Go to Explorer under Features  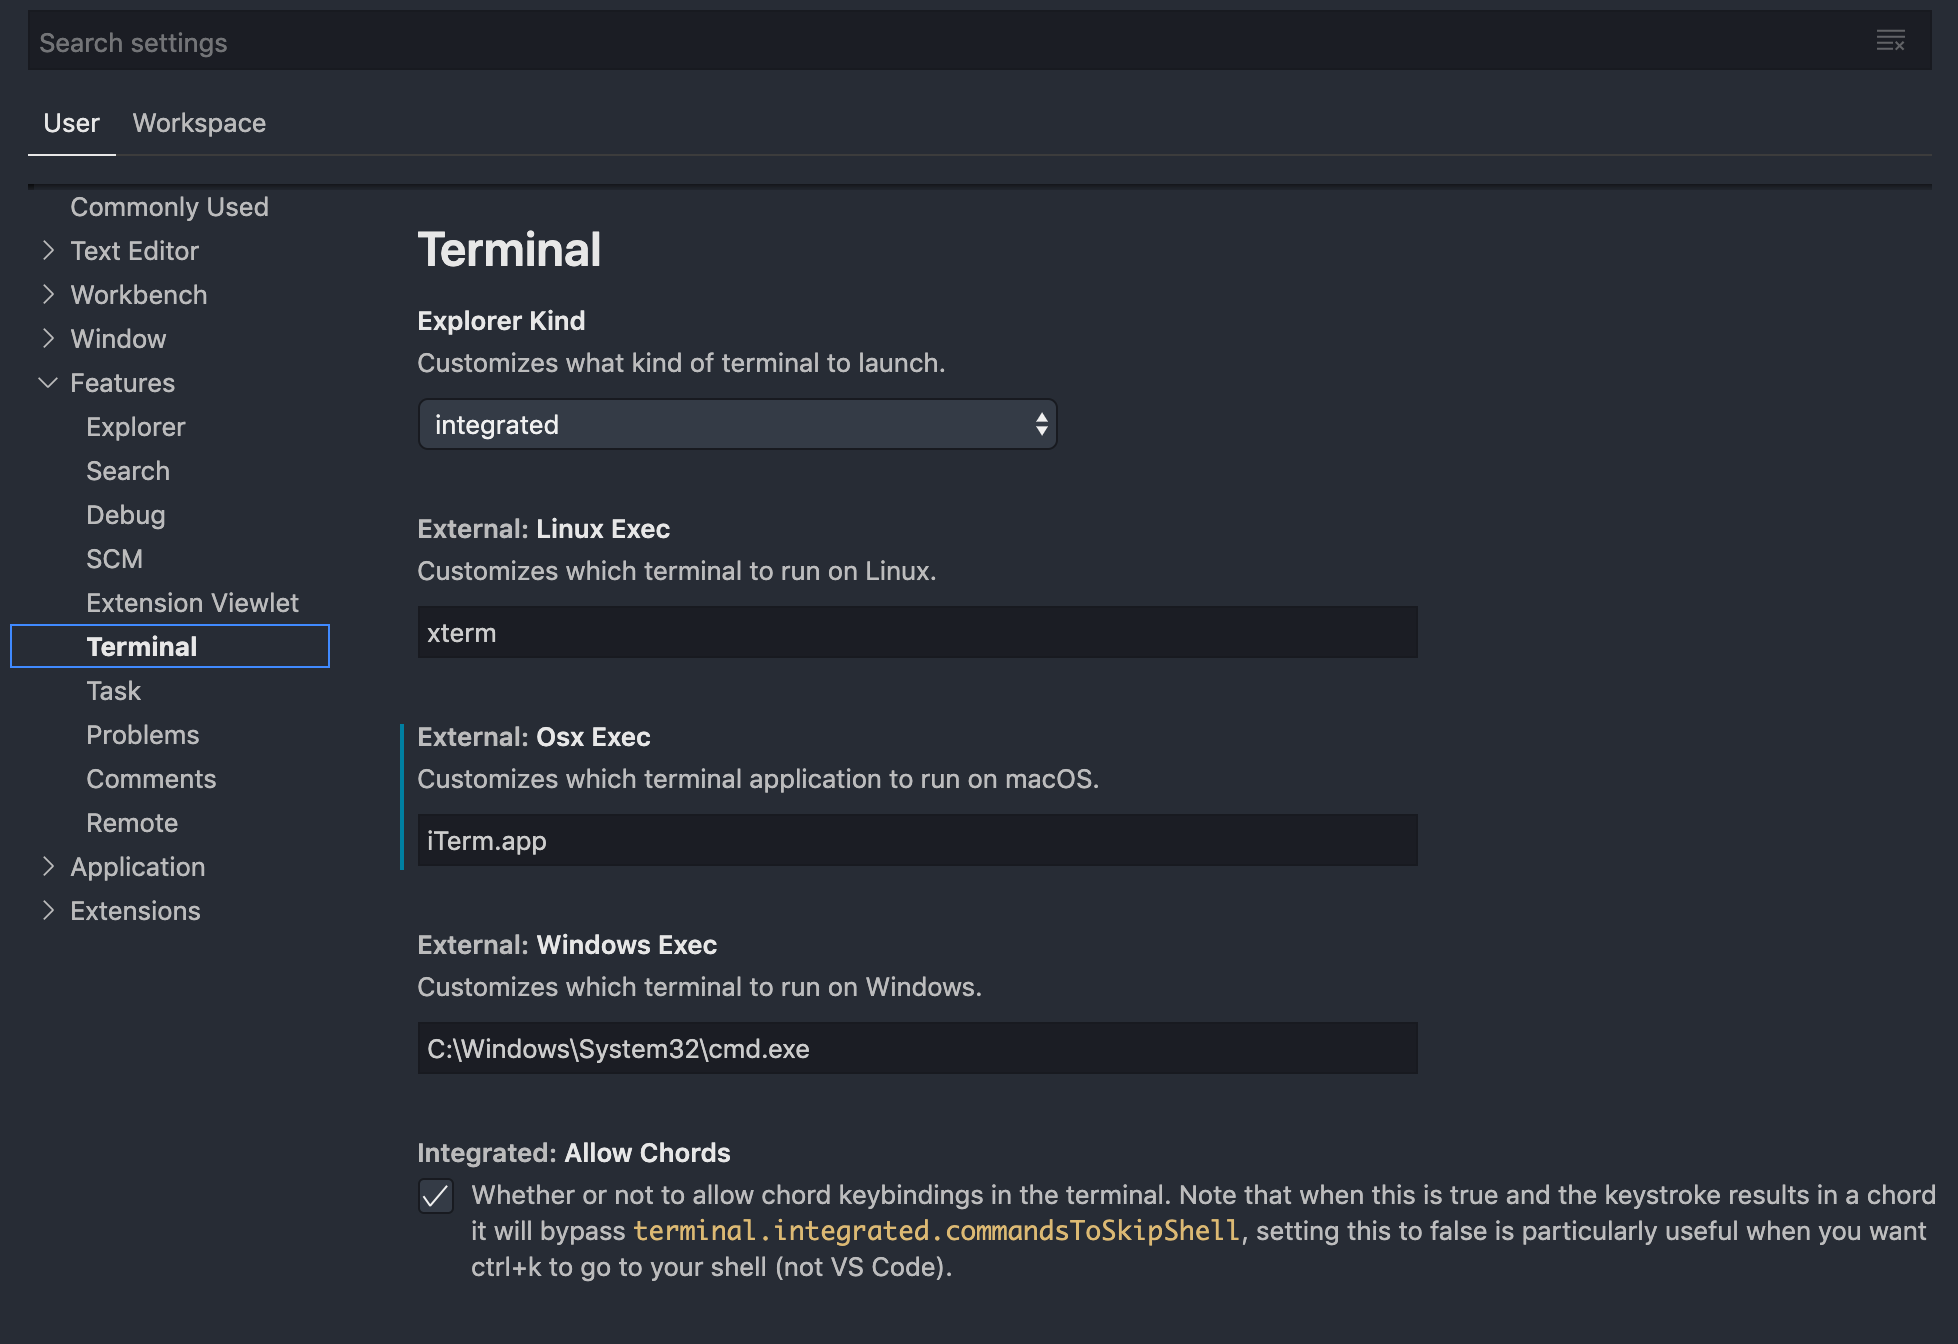[136, 427]
